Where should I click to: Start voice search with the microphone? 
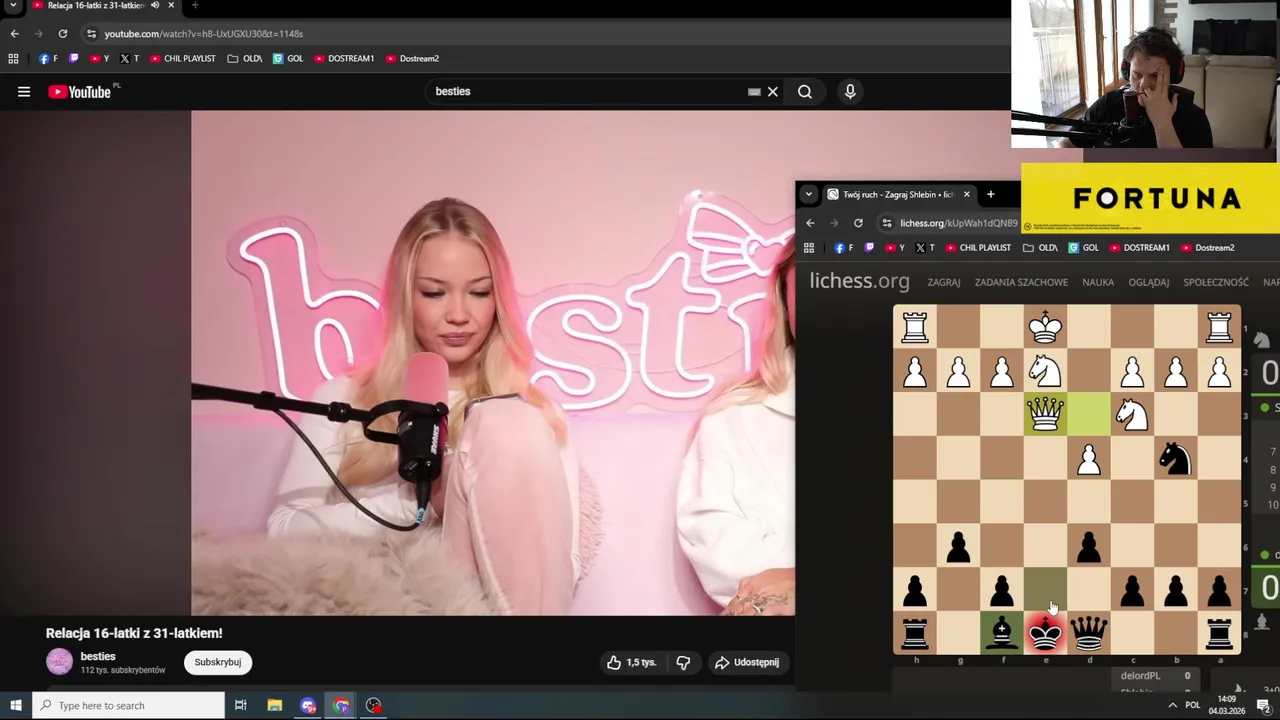coord(850,92)
